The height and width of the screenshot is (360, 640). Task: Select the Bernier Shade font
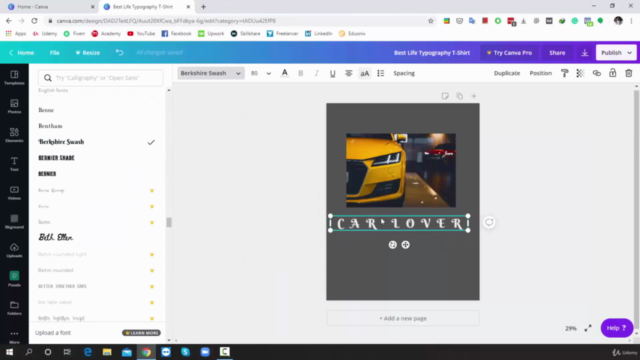(x=56, y=158)
